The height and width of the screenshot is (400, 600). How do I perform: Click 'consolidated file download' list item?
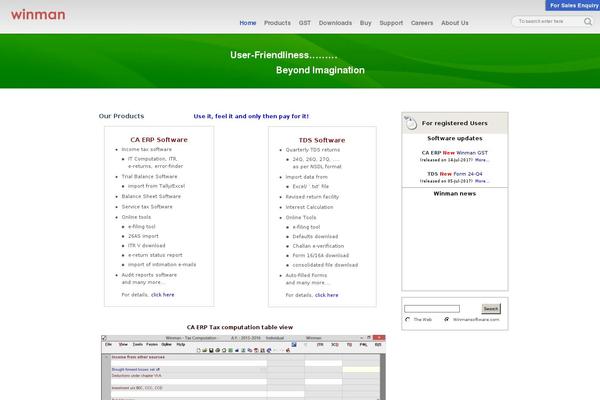pyautogui.click(x=325, y=265)
